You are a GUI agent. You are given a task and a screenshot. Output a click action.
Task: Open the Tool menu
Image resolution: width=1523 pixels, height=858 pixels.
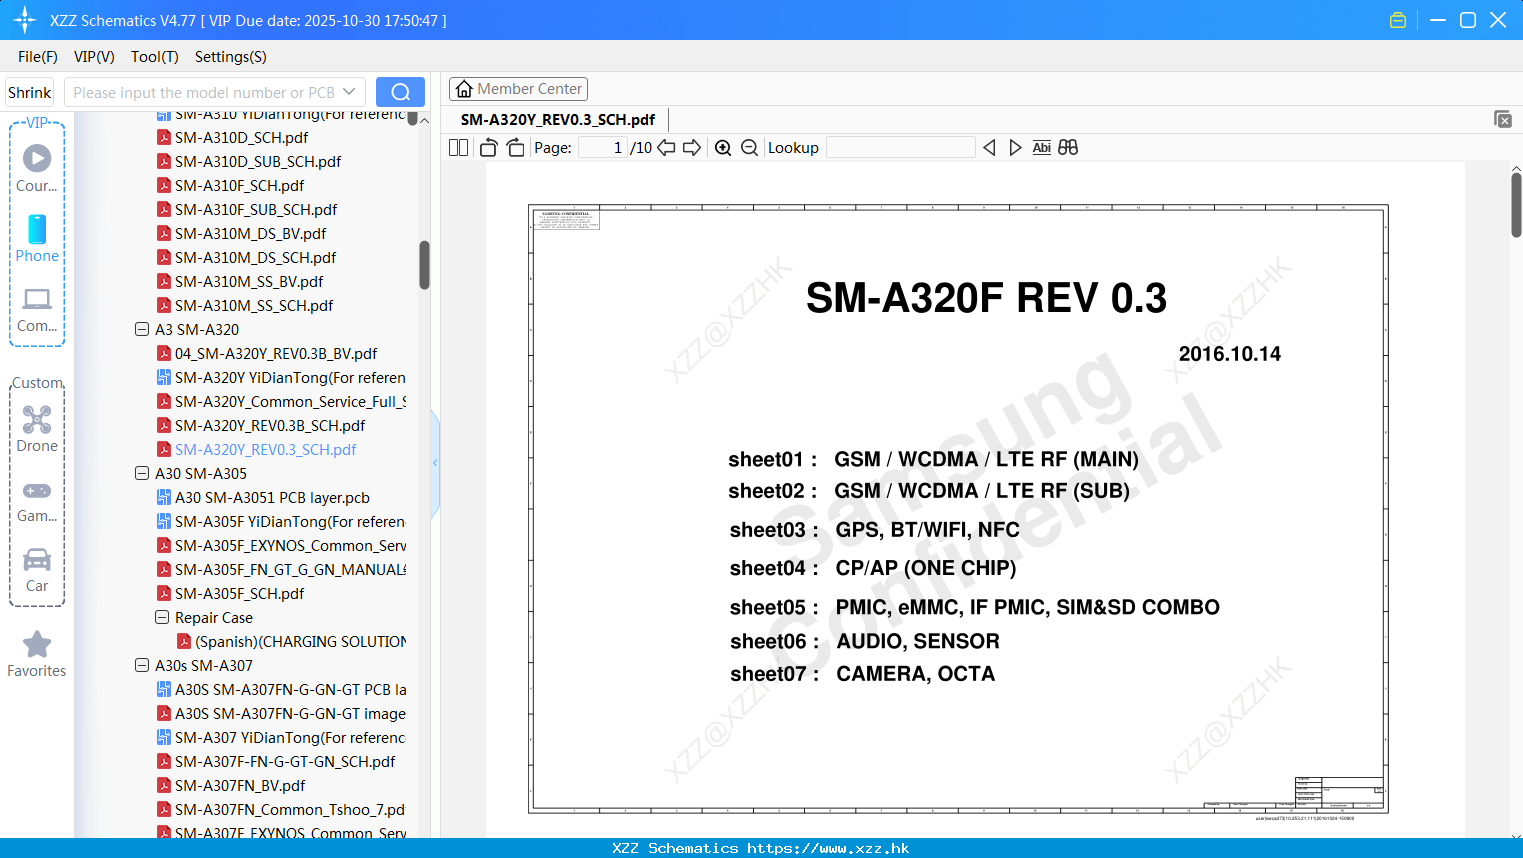[x=155, y=57]
